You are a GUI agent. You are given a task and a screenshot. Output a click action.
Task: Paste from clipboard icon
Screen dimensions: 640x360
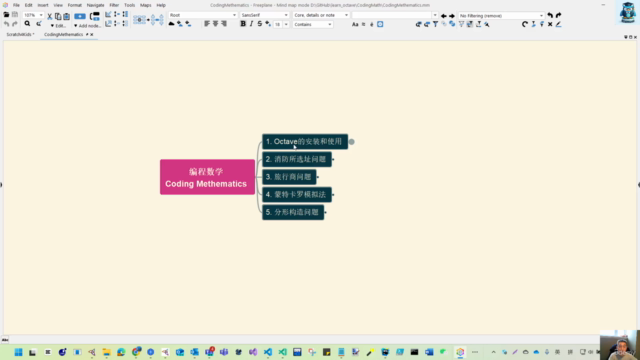(67, 16)
